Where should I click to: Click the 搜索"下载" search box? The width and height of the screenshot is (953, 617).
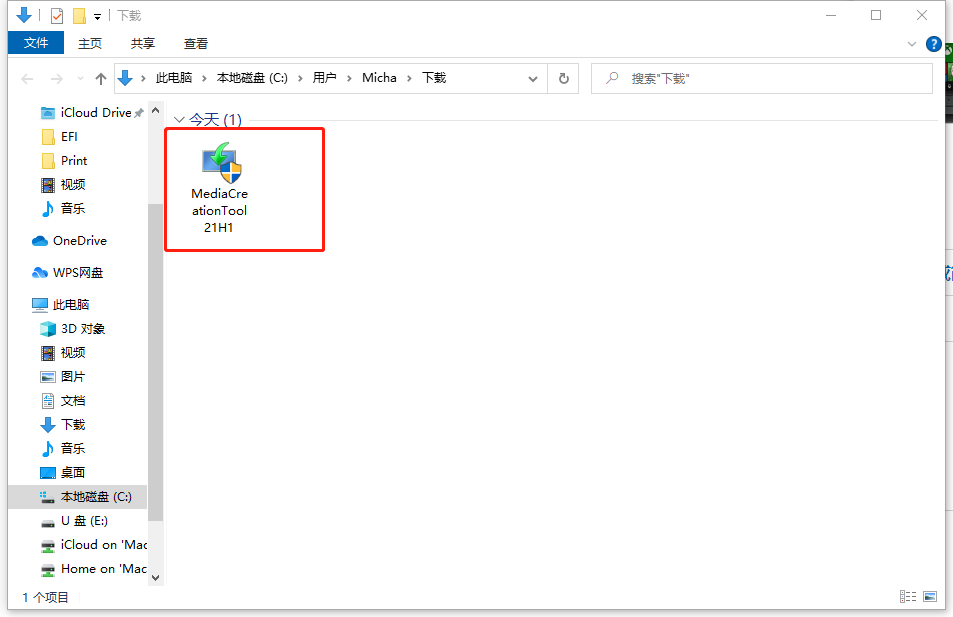point(770,78)
